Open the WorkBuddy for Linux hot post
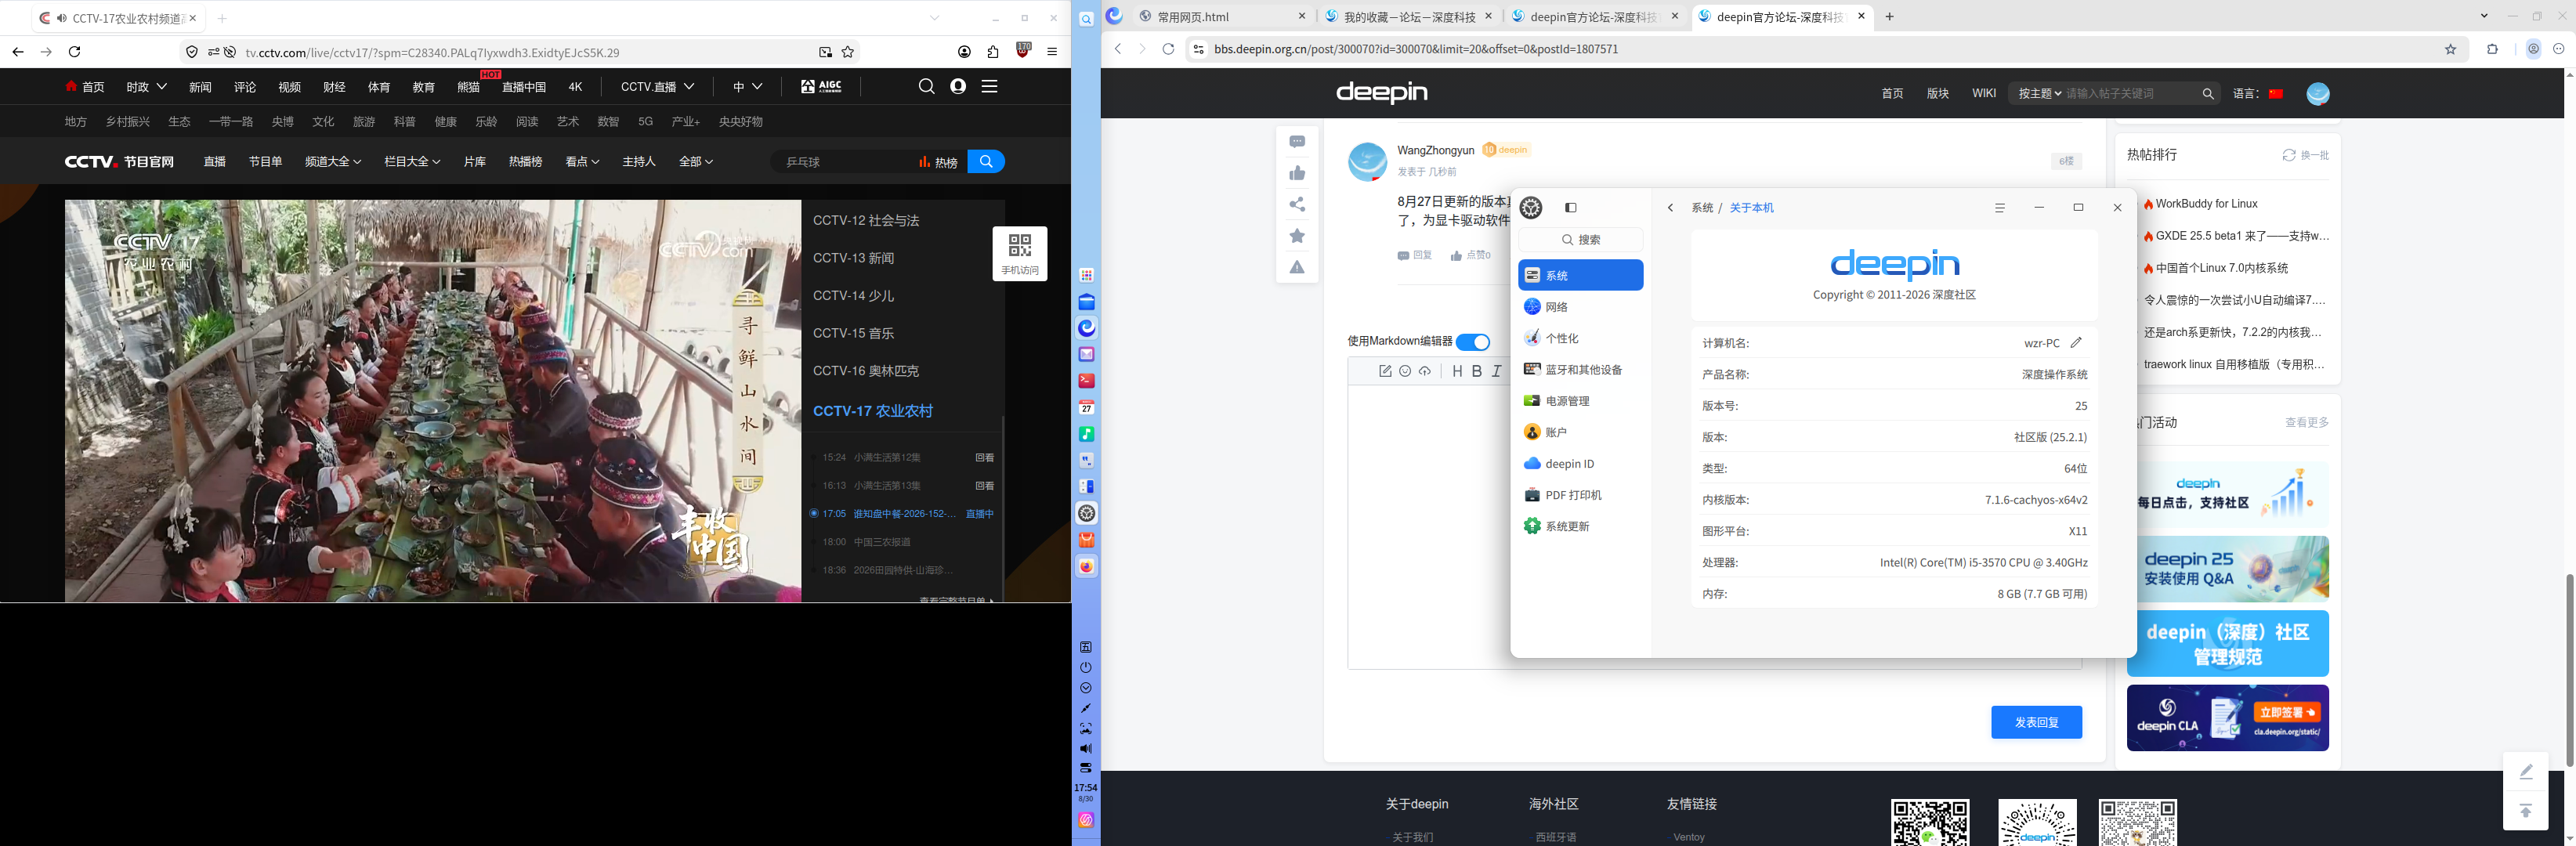 pos(2206,204)
